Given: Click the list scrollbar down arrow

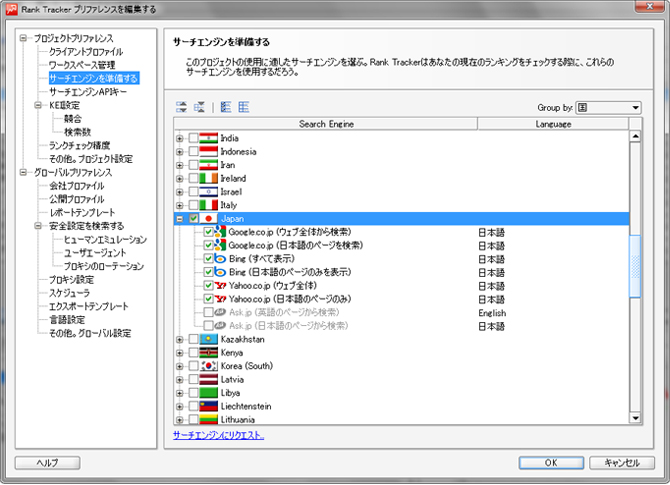Looking at the screenshot, I should (635, 418).
